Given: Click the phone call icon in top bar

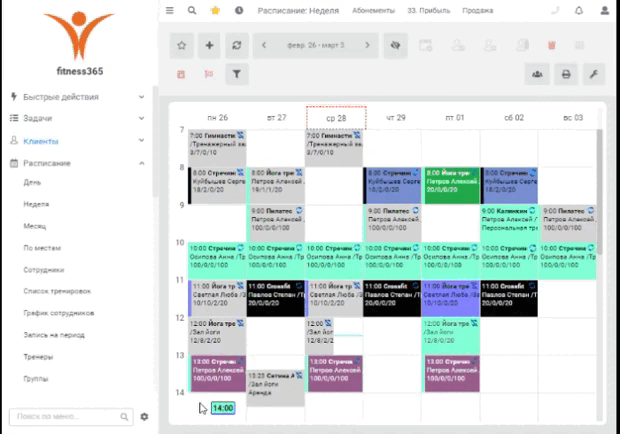Looking at the screenshot, I should click(555, 11).
